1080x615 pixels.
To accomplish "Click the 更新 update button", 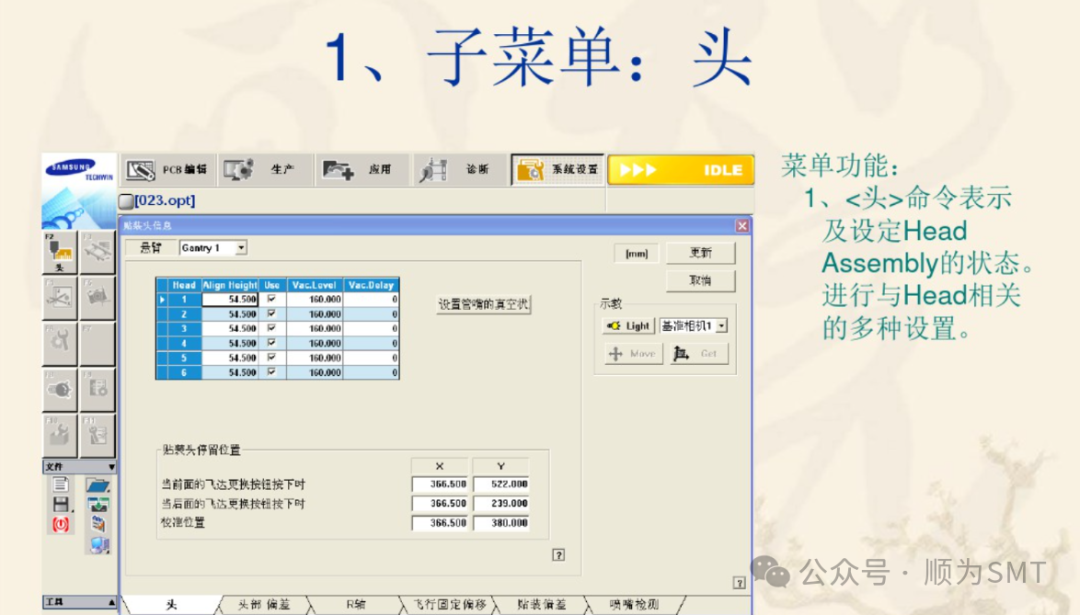I will [700, 253].
